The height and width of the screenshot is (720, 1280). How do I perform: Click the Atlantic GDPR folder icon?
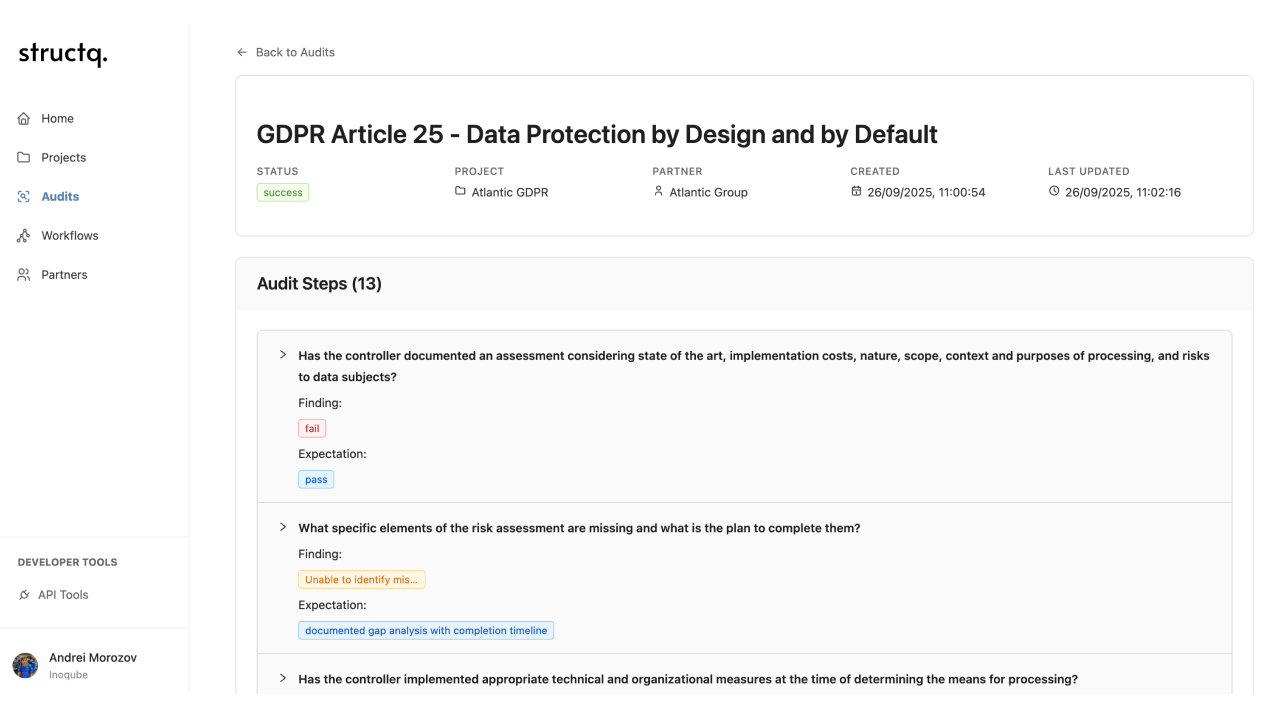tap(460, 191)
